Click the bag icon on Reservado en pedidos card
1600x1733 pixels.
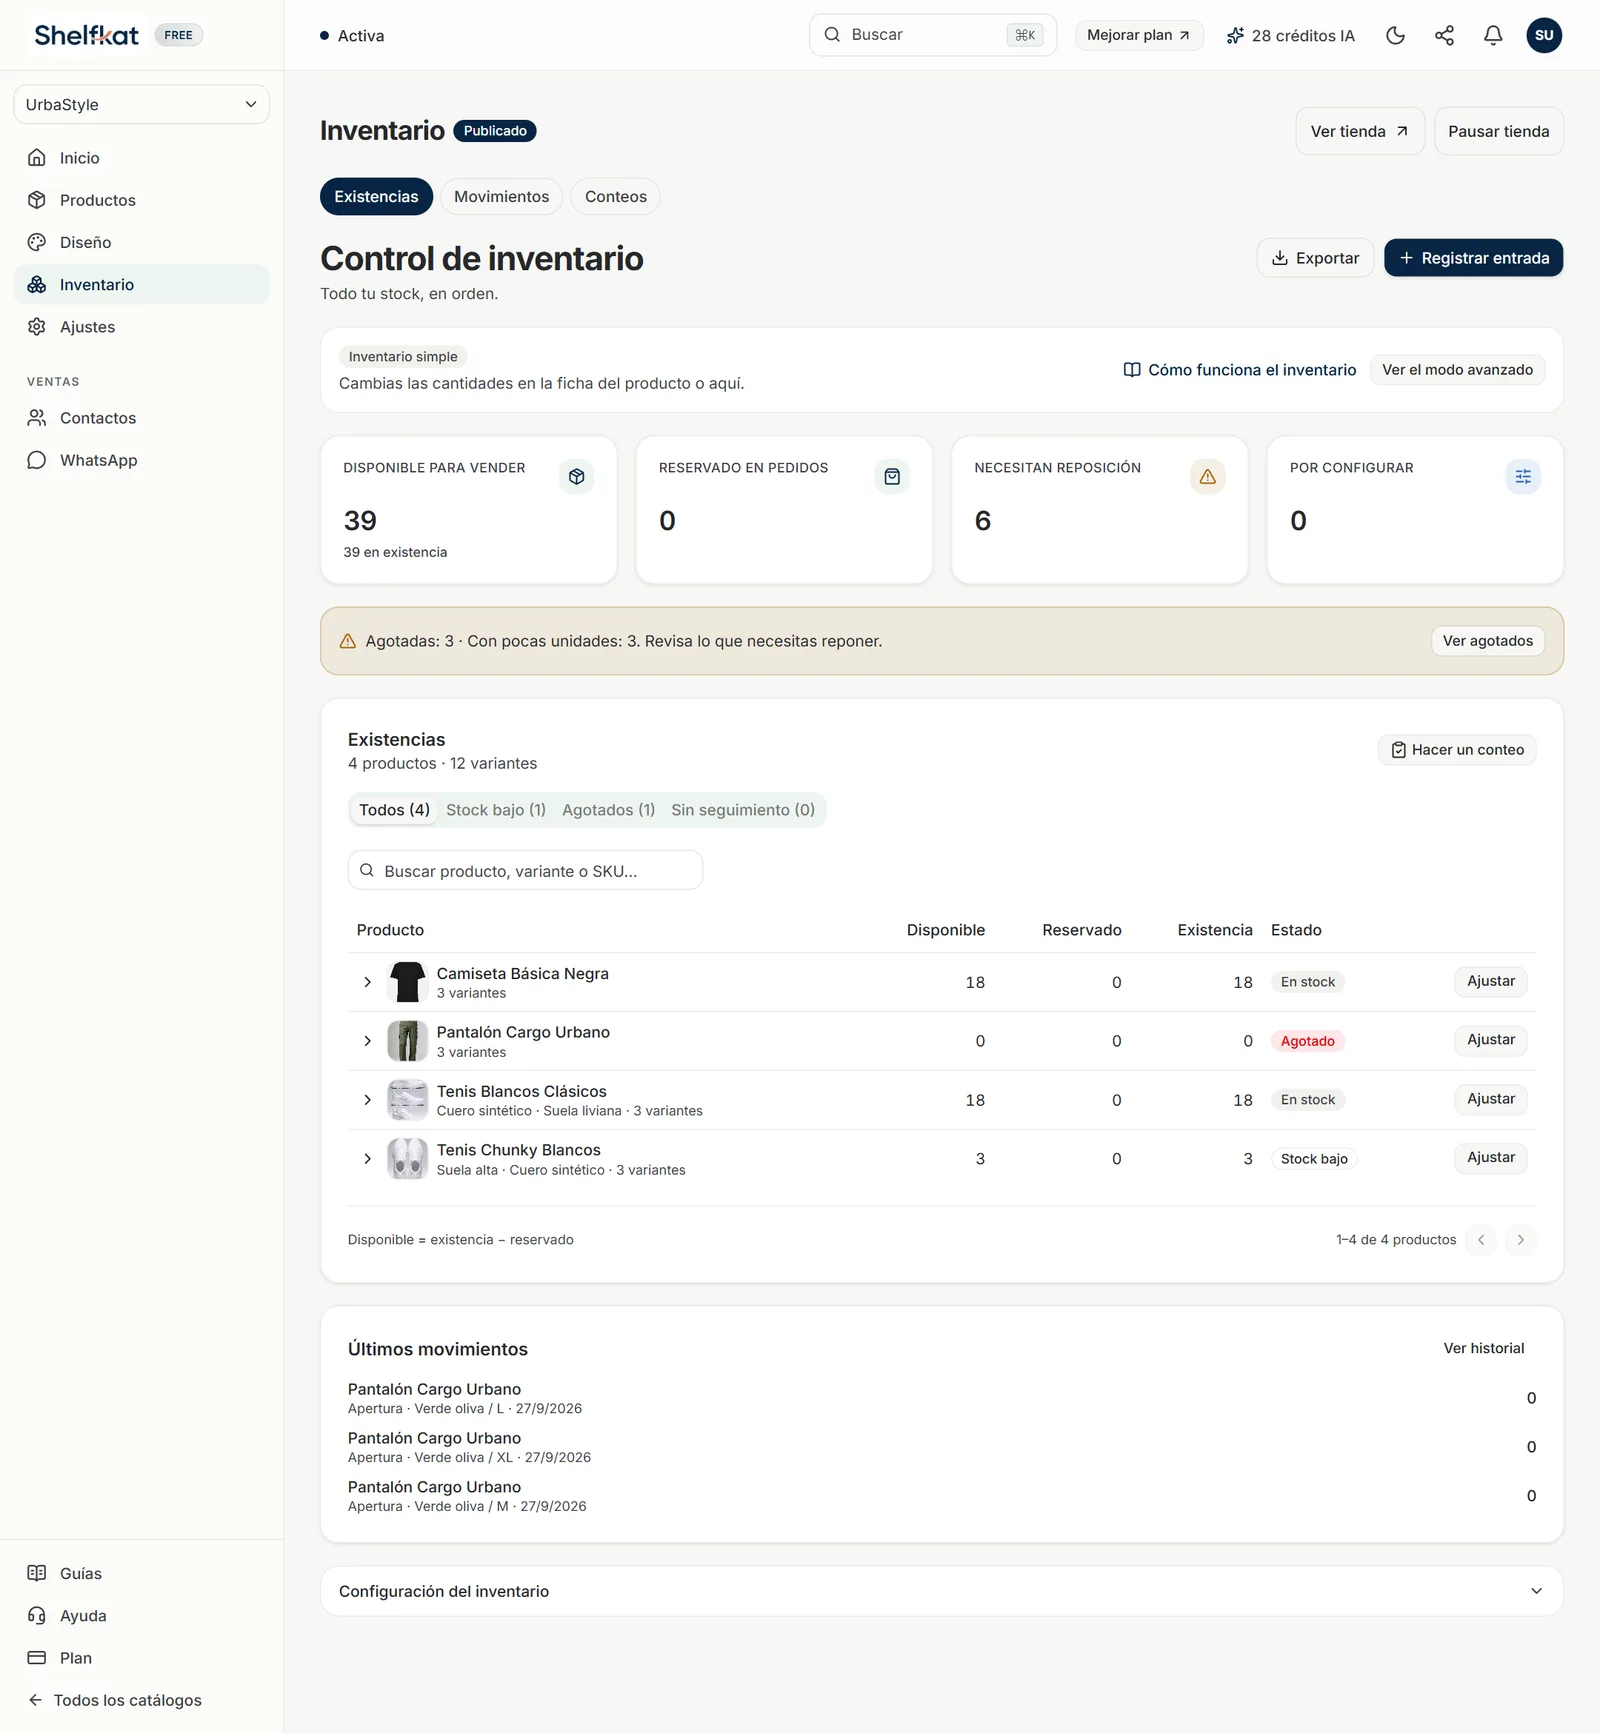[x=892, y=477]
